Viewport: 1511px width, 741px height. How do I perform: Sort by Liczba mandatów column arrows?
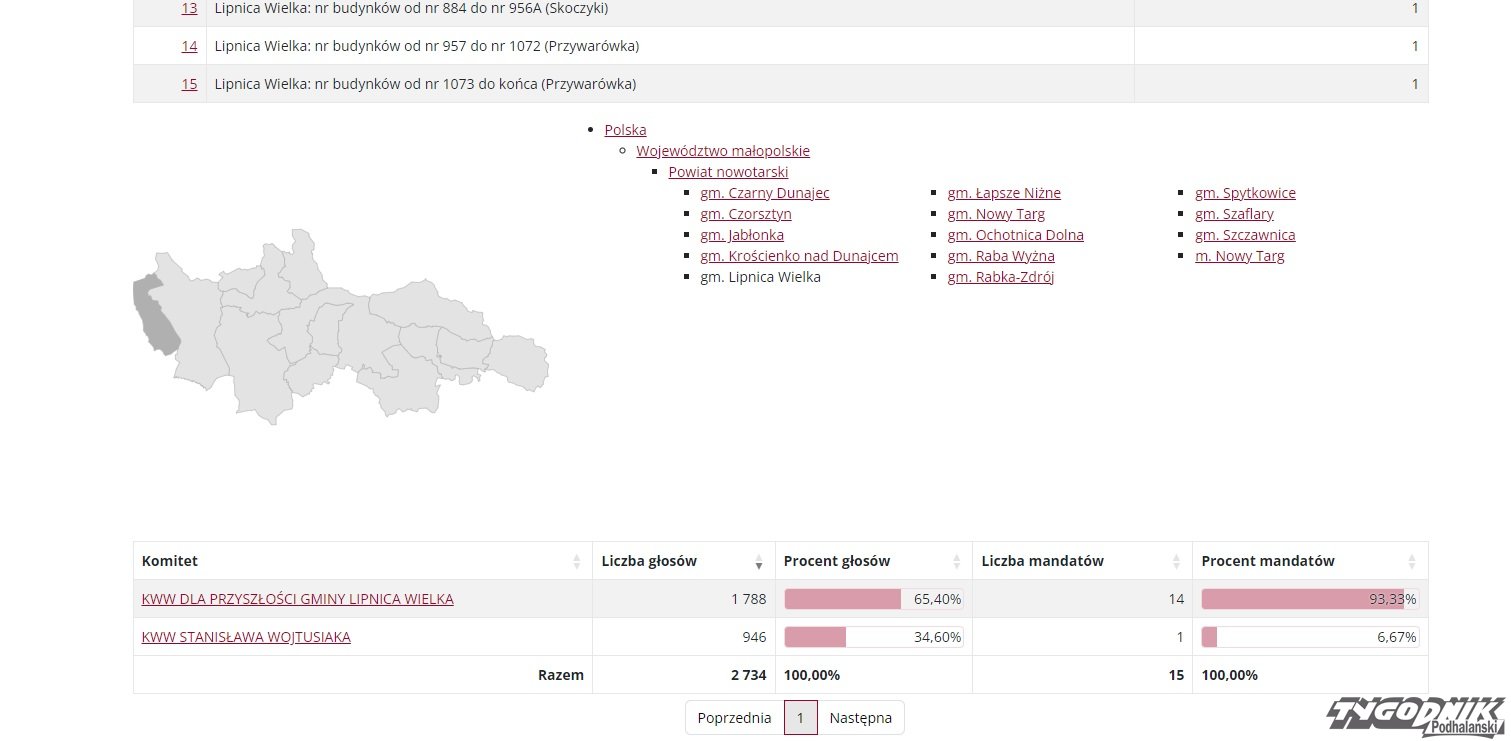tap(1177, 561)
